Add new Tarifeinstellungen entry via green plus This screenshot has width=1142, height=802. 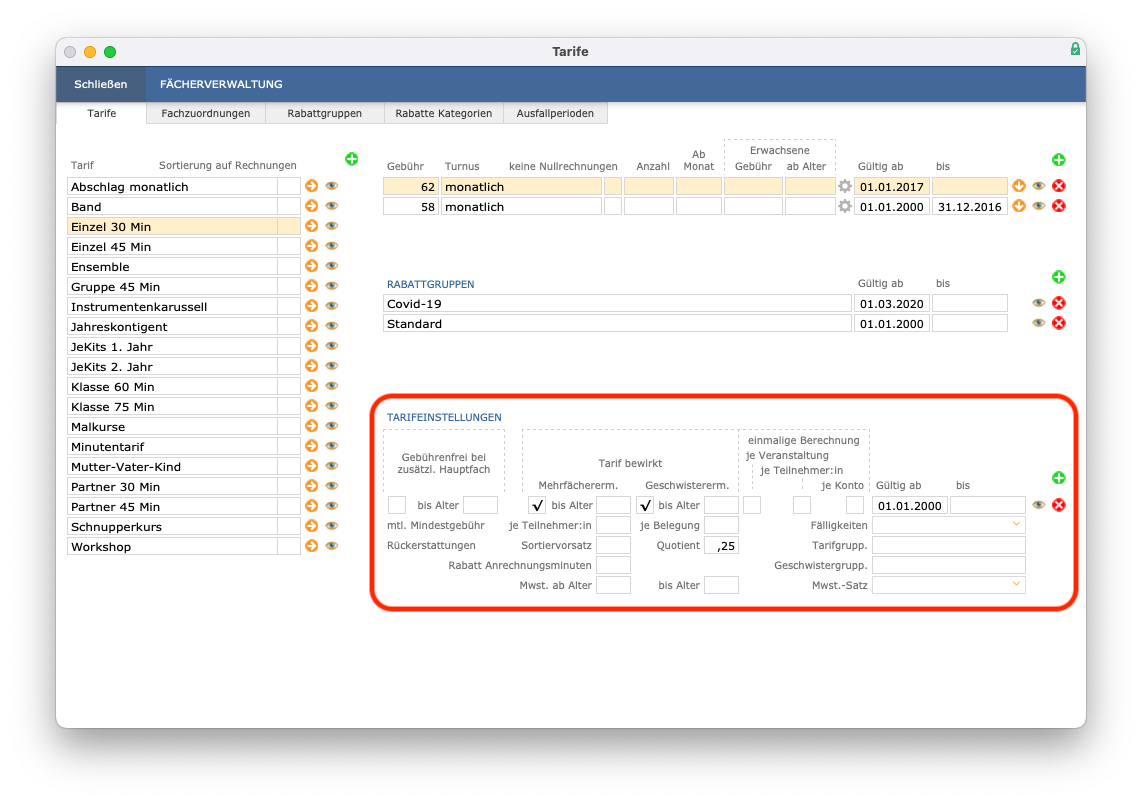click(x=1059, y=478)
